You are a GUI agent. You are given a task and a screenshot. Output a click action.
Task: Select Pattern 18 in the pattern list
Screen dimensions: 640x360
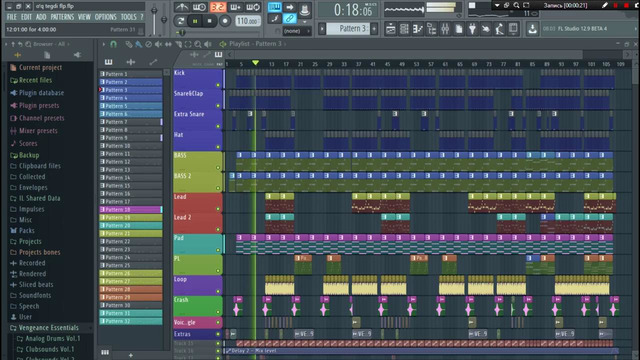[131, 209]
